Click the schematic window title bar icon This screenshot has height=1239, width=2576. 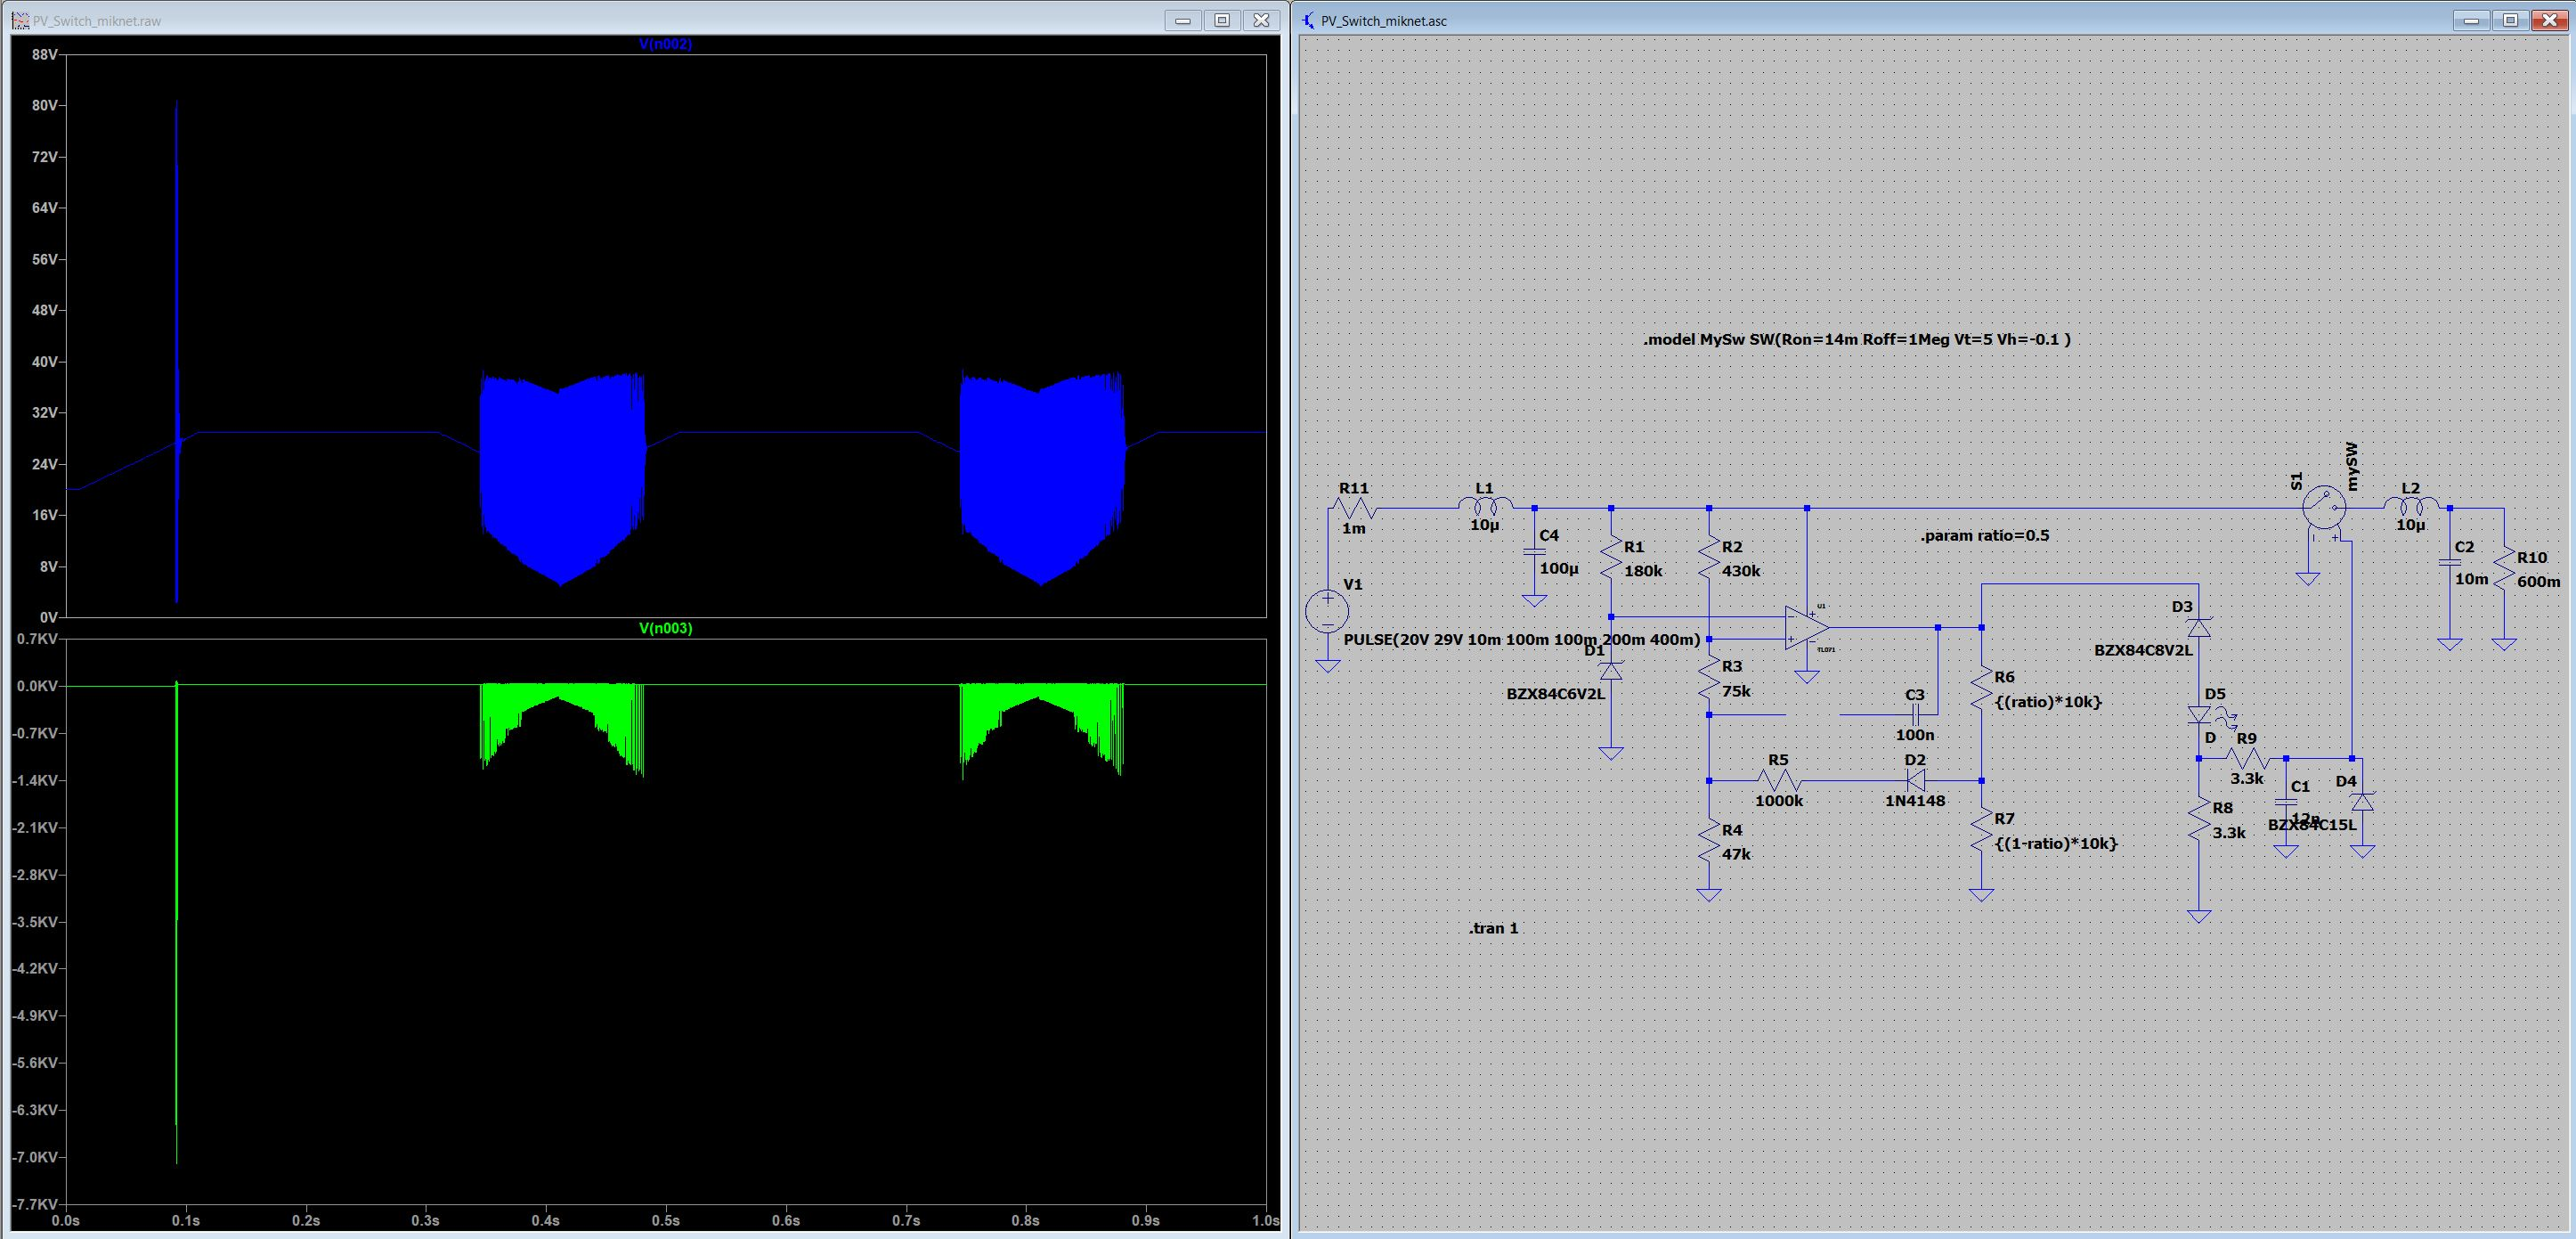coord(1309,20)
